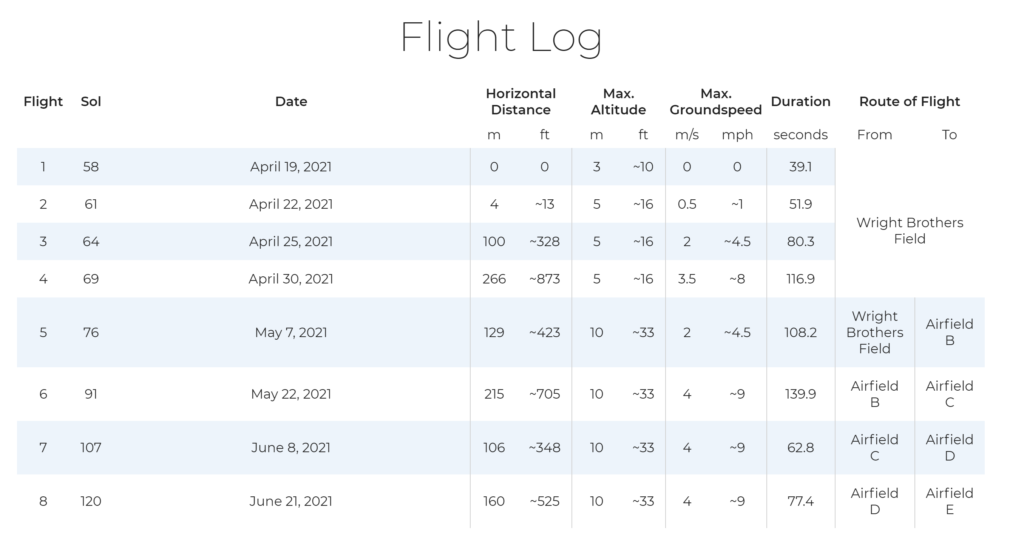This screenshot has width=1024, height=536.
Task: Click the Sol column header
Action: coord(91,101)
